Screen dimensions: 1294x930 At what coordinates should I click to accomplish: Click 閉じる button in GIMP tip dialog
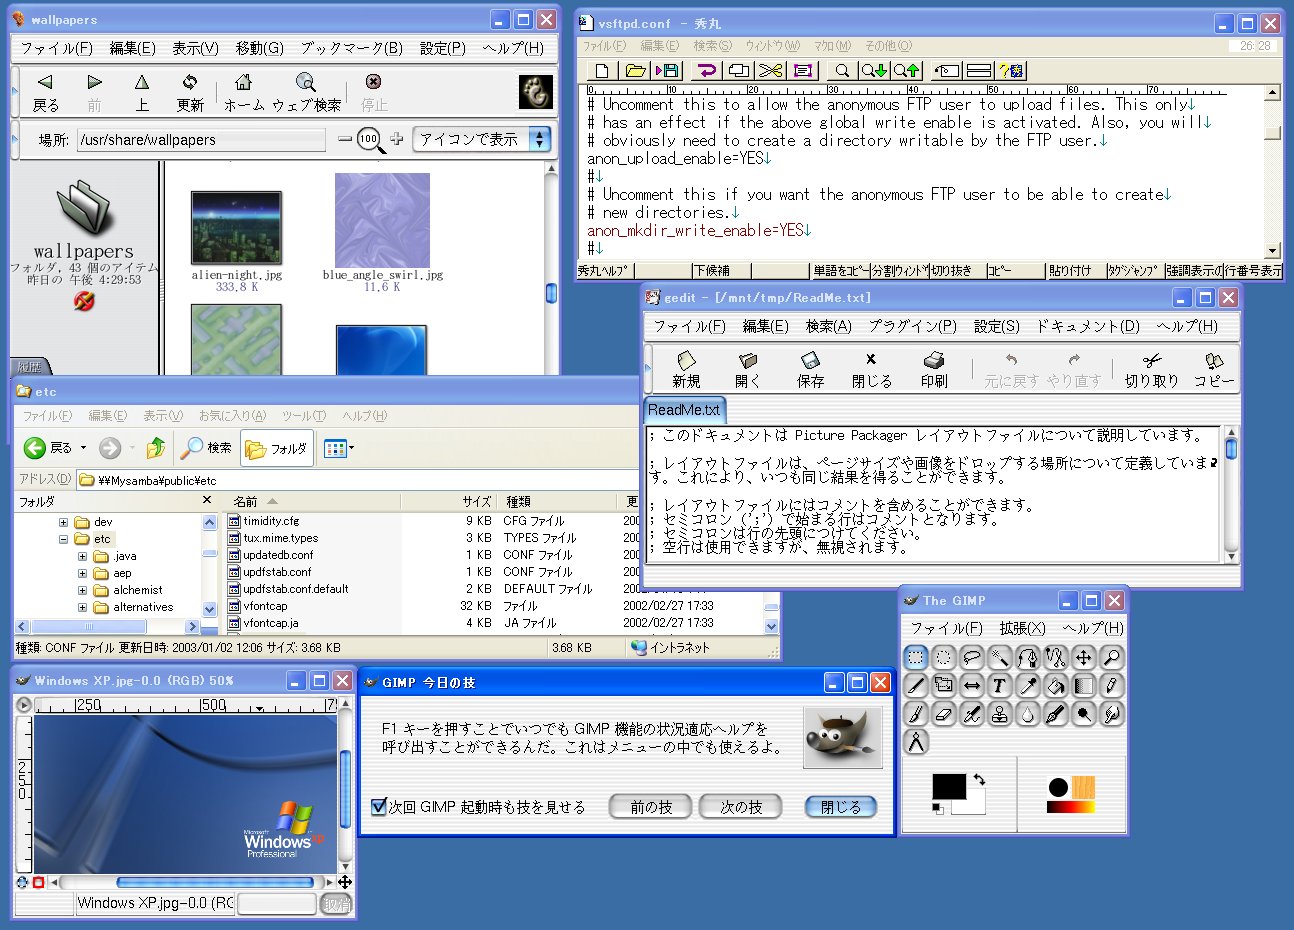[x=841, y=807]
